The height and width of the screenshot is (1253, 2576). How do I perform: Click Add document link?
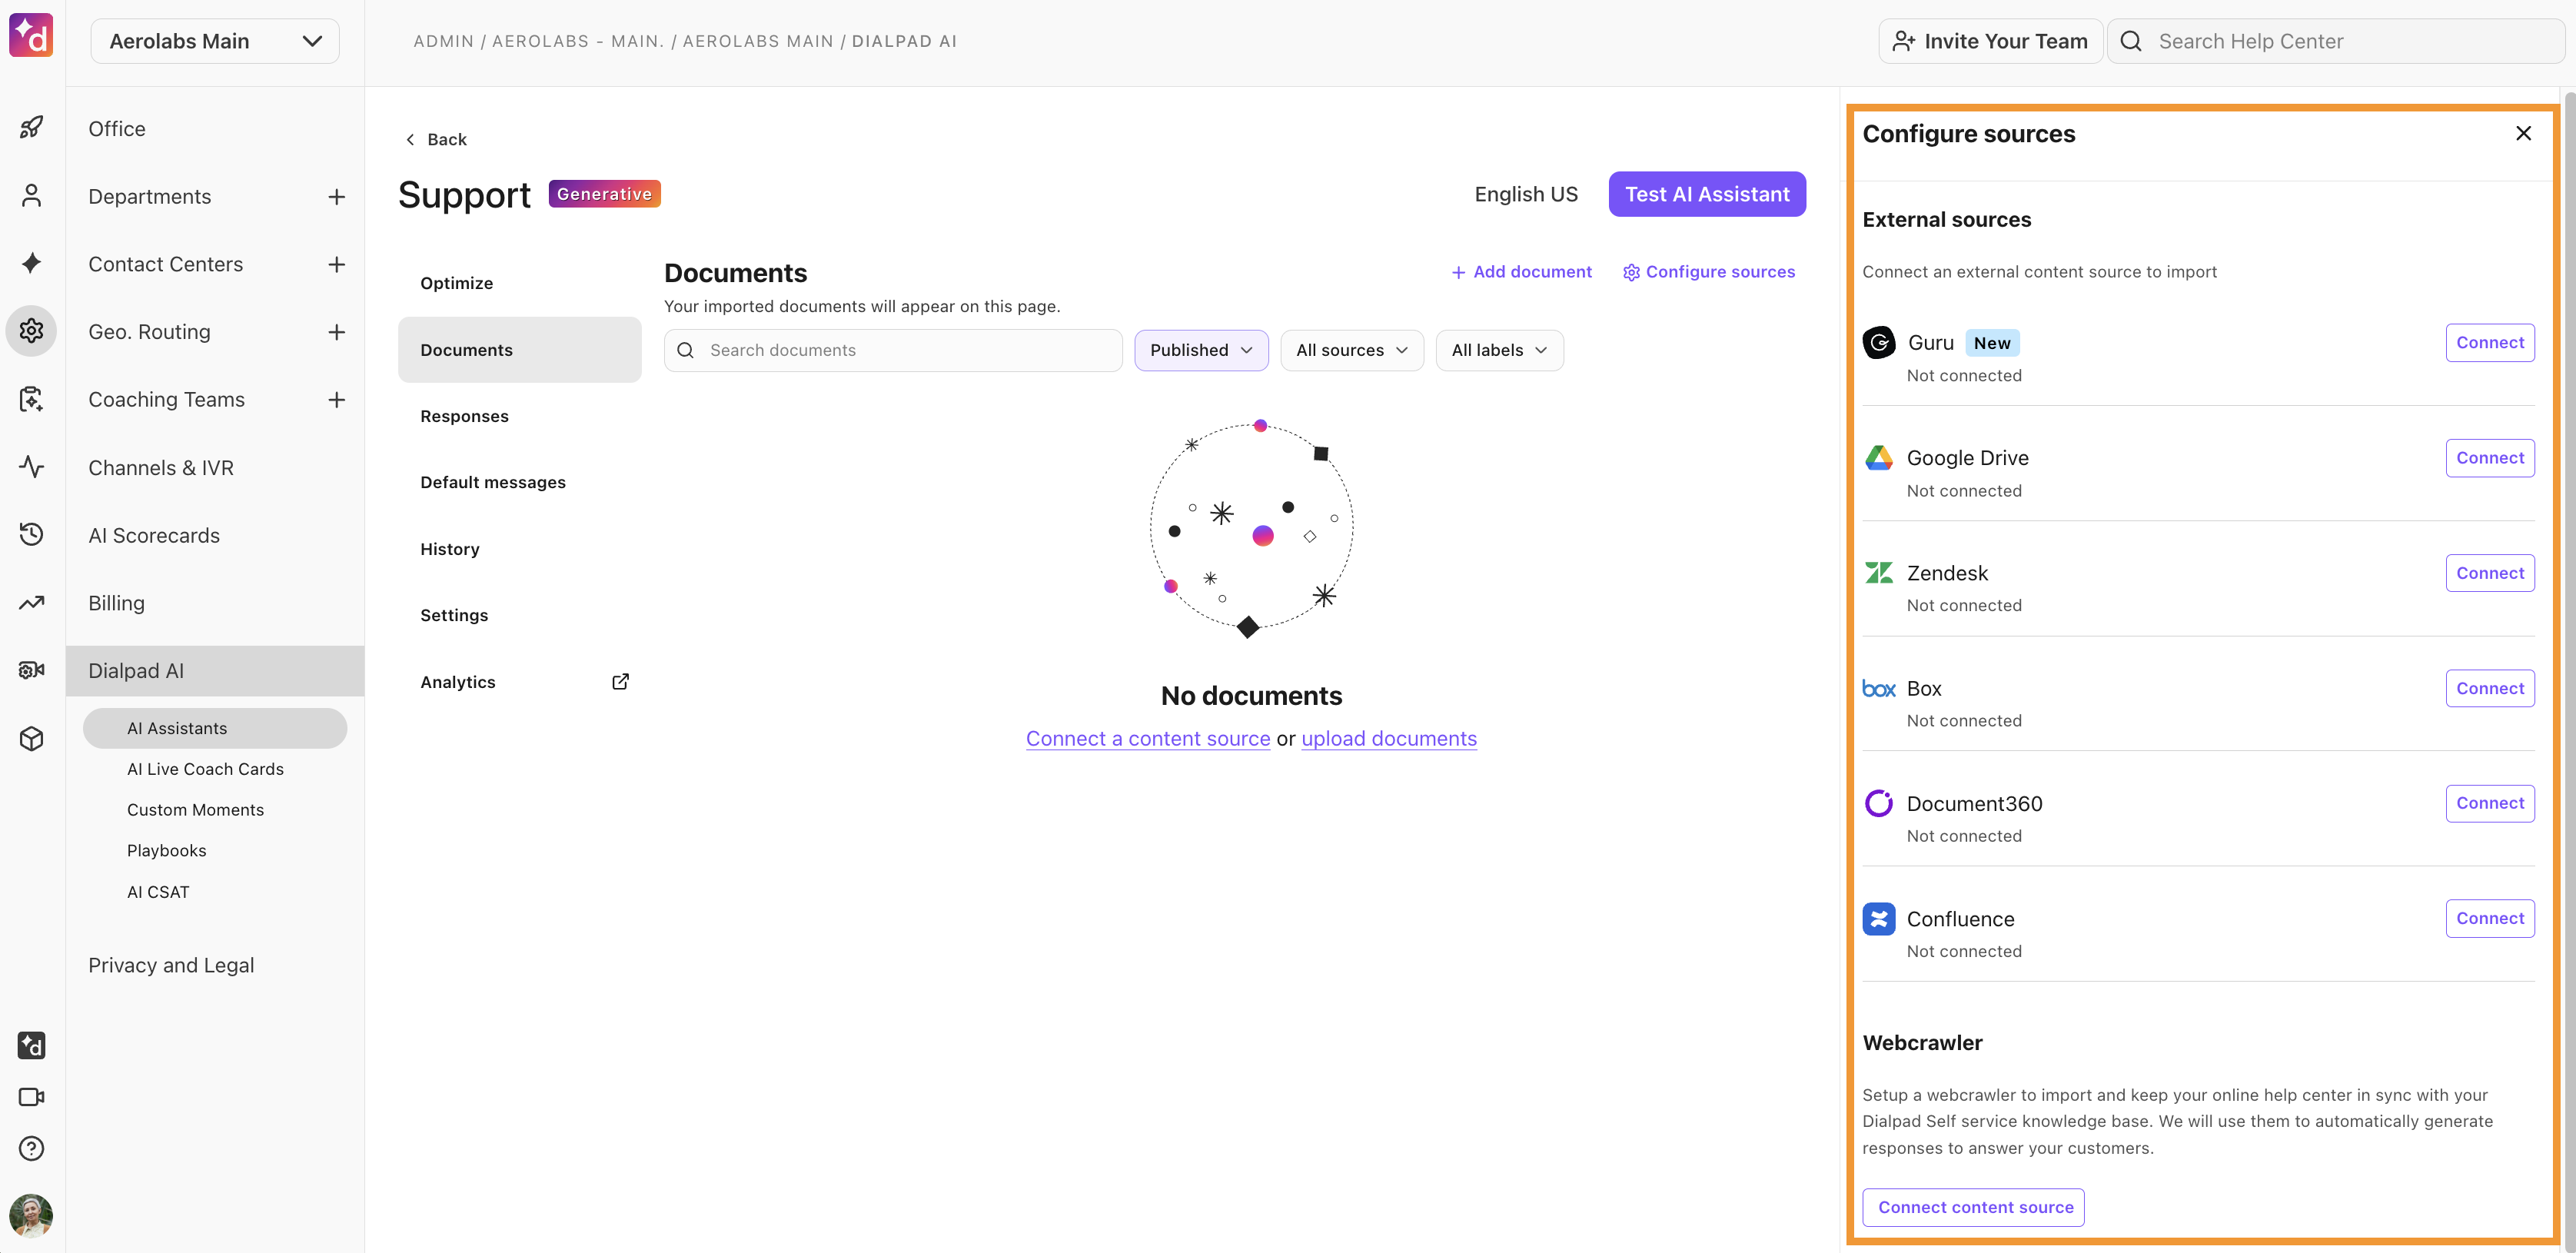(1521, 272)
